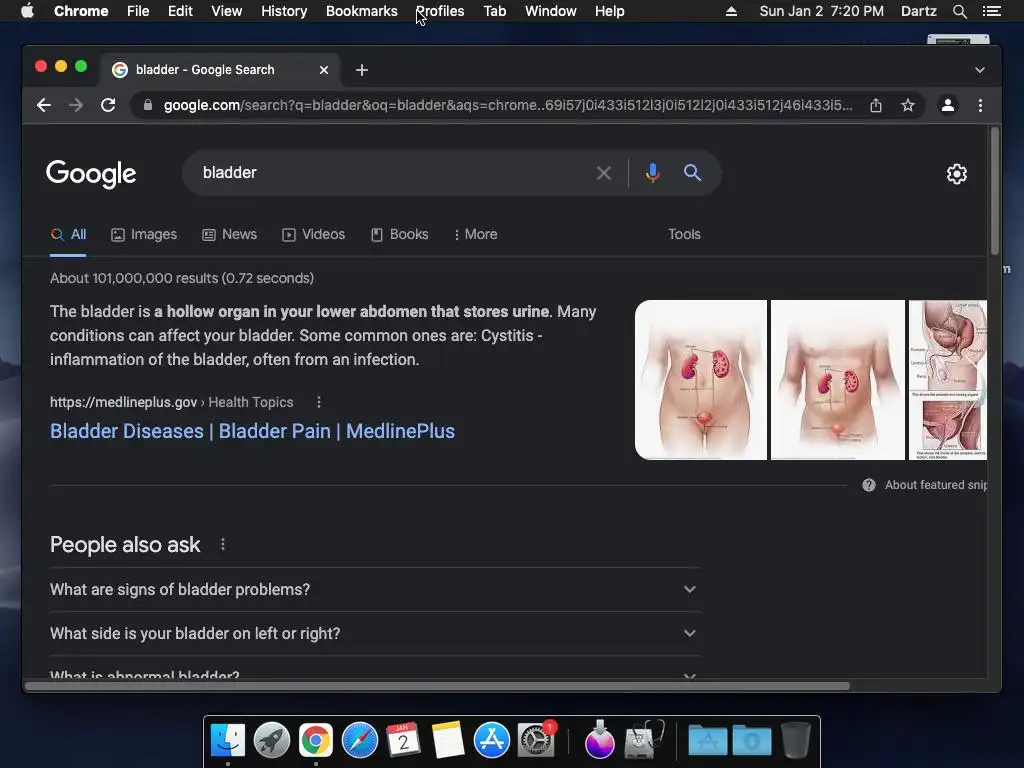Bookmark this page with the star icon
This screenshot has width=1024, height=768.
pos(908,105)
